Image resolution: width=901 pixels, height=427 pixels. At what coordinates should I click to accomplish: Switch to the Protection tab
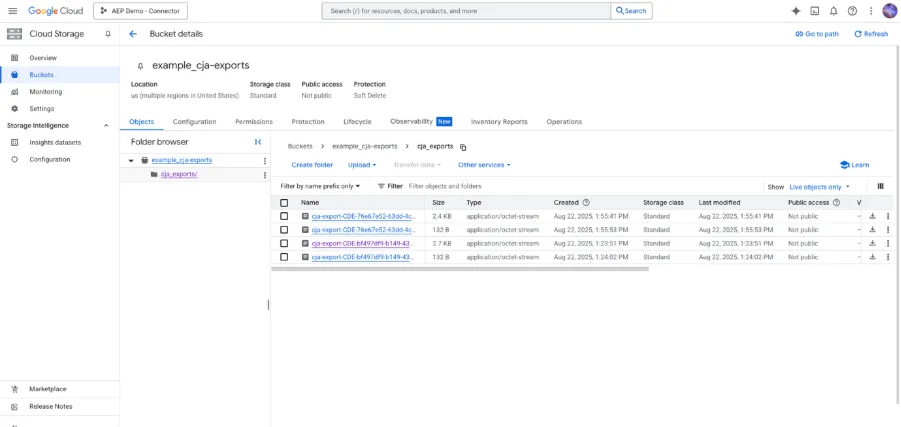(x=308, y=122)
